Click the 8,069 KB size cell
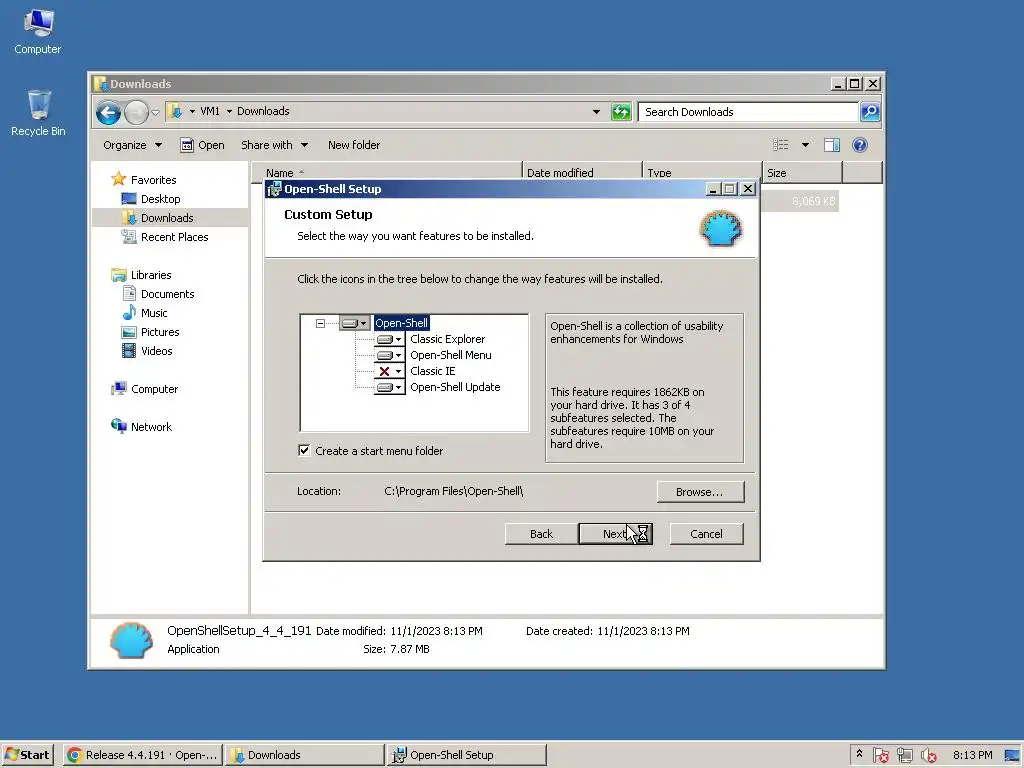 point(813,201)
